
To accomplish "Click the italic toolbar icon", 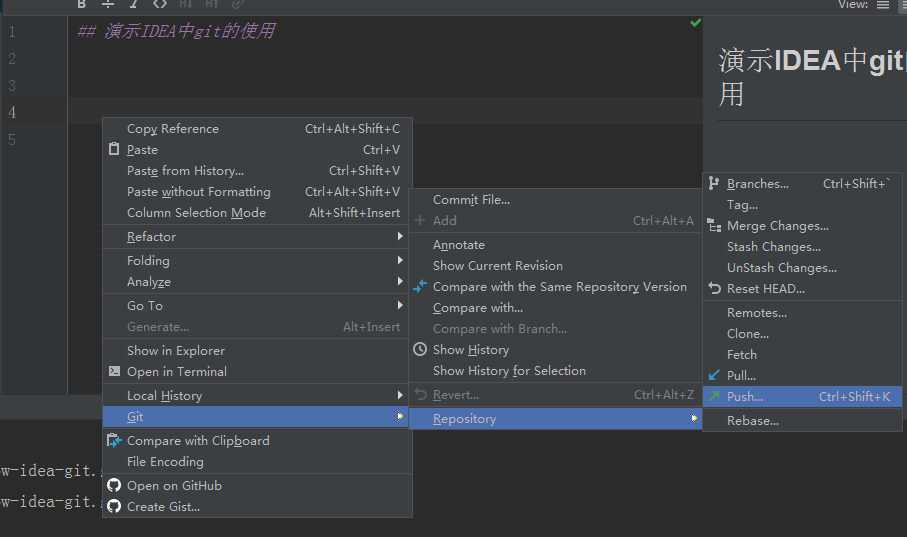I will [134, 5].
